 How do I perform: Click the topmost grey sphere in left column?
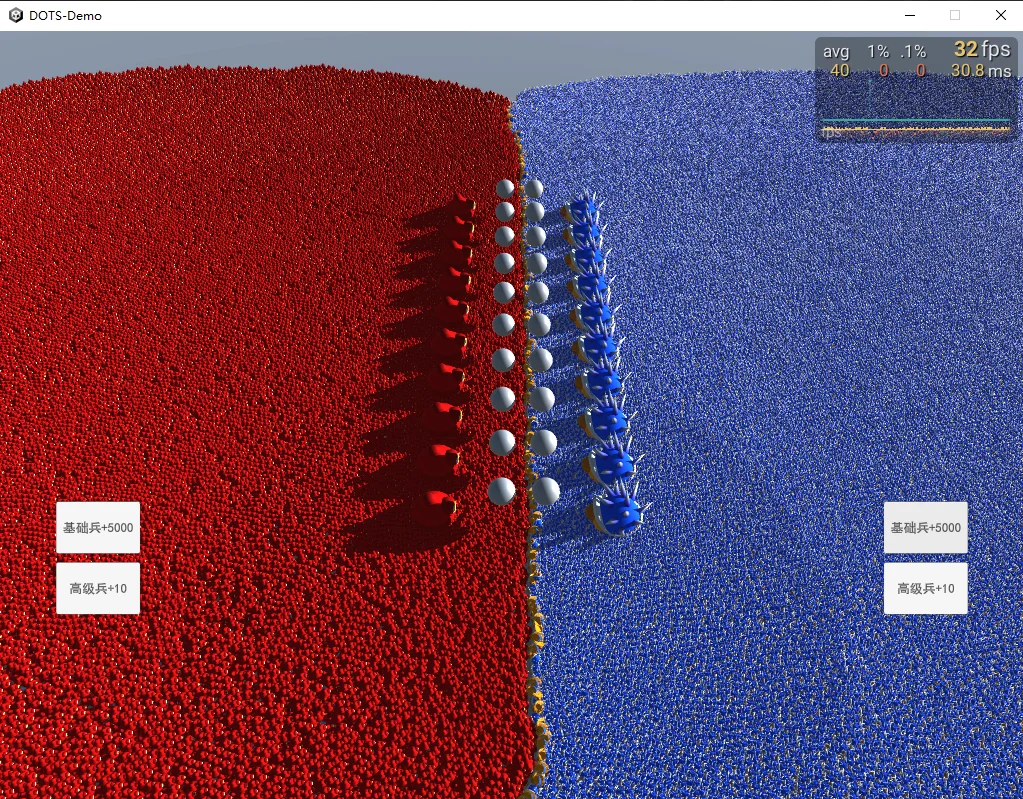point(505,188)
